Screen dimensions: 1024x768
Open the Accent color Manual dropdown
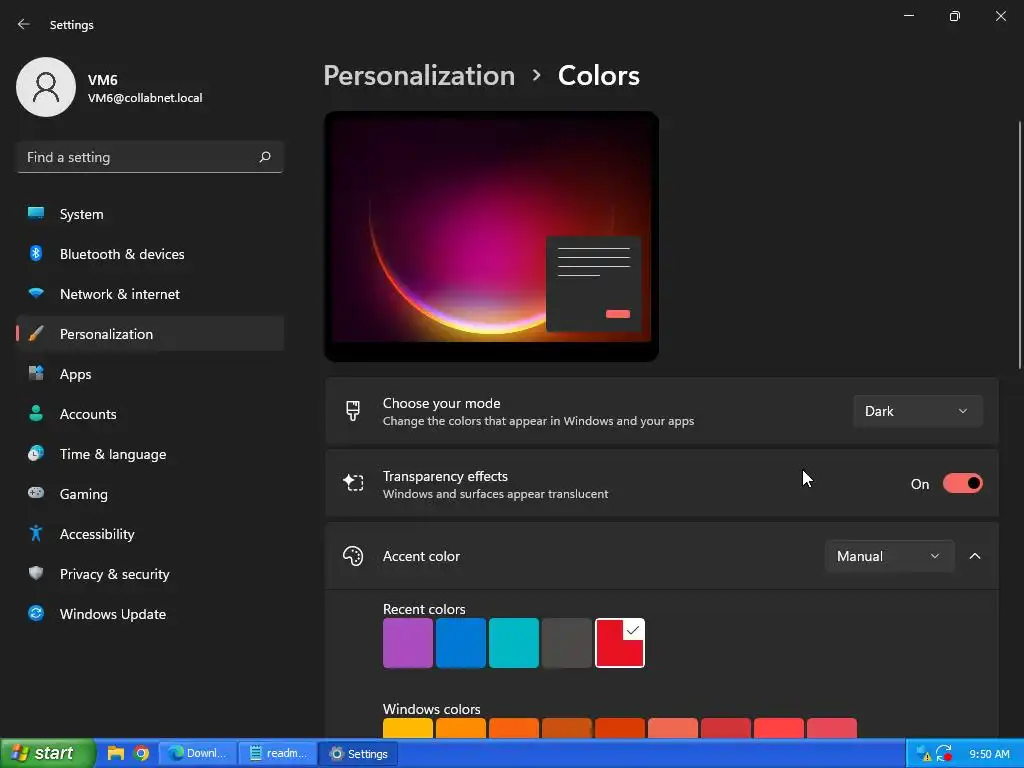pyautogui.click(x=889, y=556)
